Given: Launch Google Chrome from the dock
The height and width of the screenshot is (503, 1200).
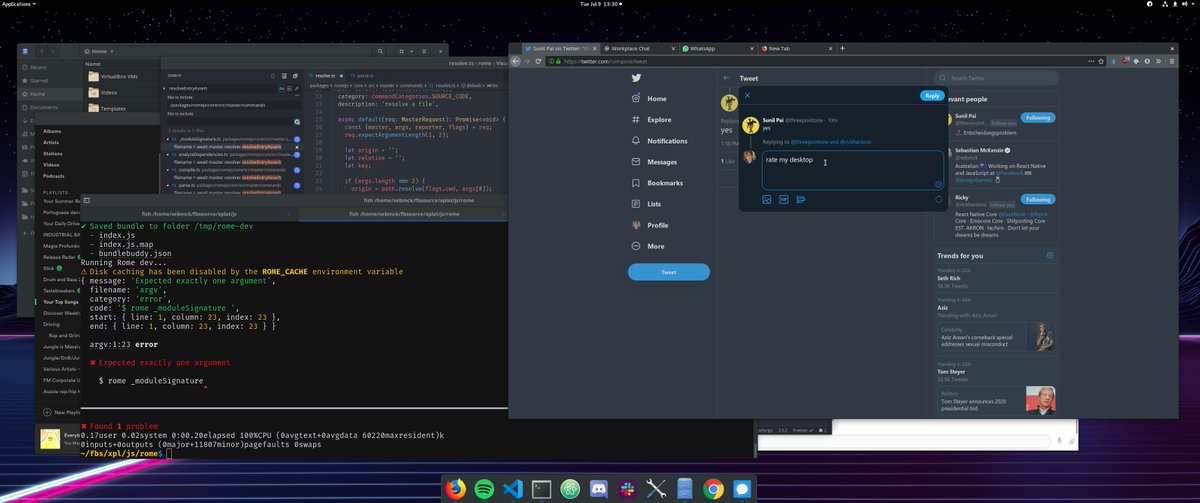Looking at the screenshot, I should [714, 489].
